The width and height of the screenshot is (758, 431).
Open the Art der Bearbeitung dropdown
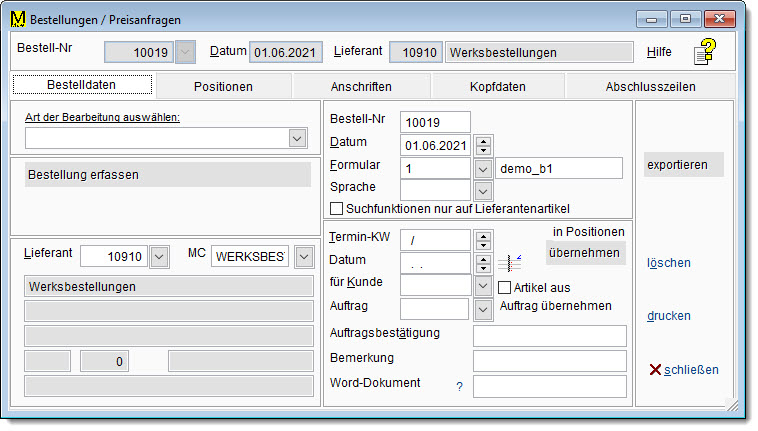click(x=297, y=138)
